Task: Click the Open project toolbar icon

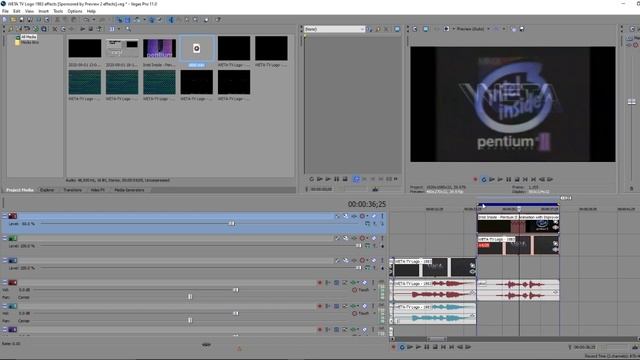Action: (13, 20)
